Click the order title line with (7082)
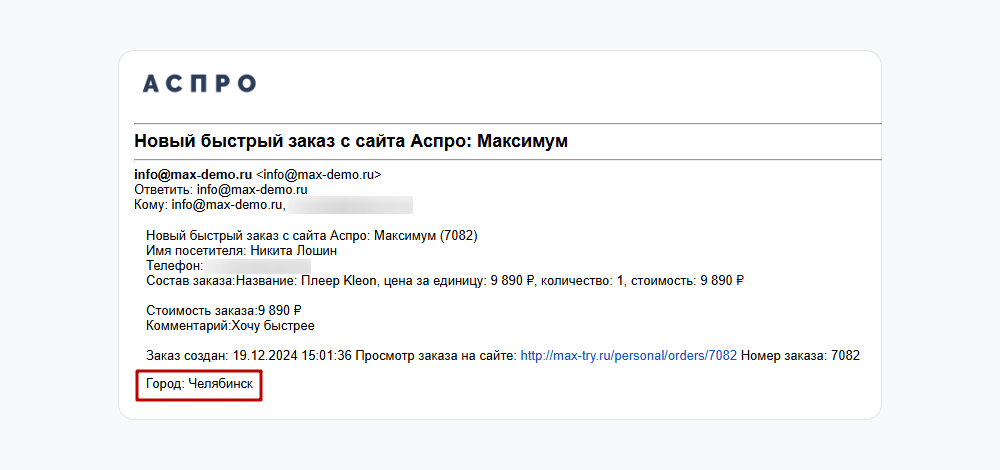The width and height of the screenshot is (1000, 470). [x=312, y=236]
